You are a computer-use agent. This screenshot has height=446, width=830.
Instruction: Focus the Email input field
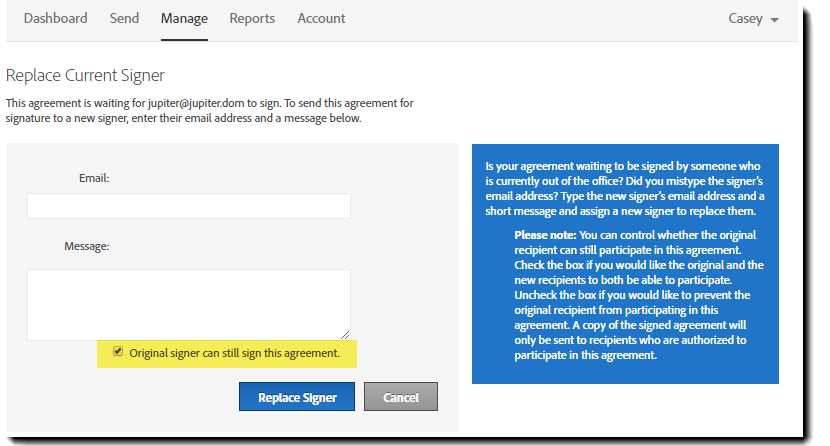(189, 206)
